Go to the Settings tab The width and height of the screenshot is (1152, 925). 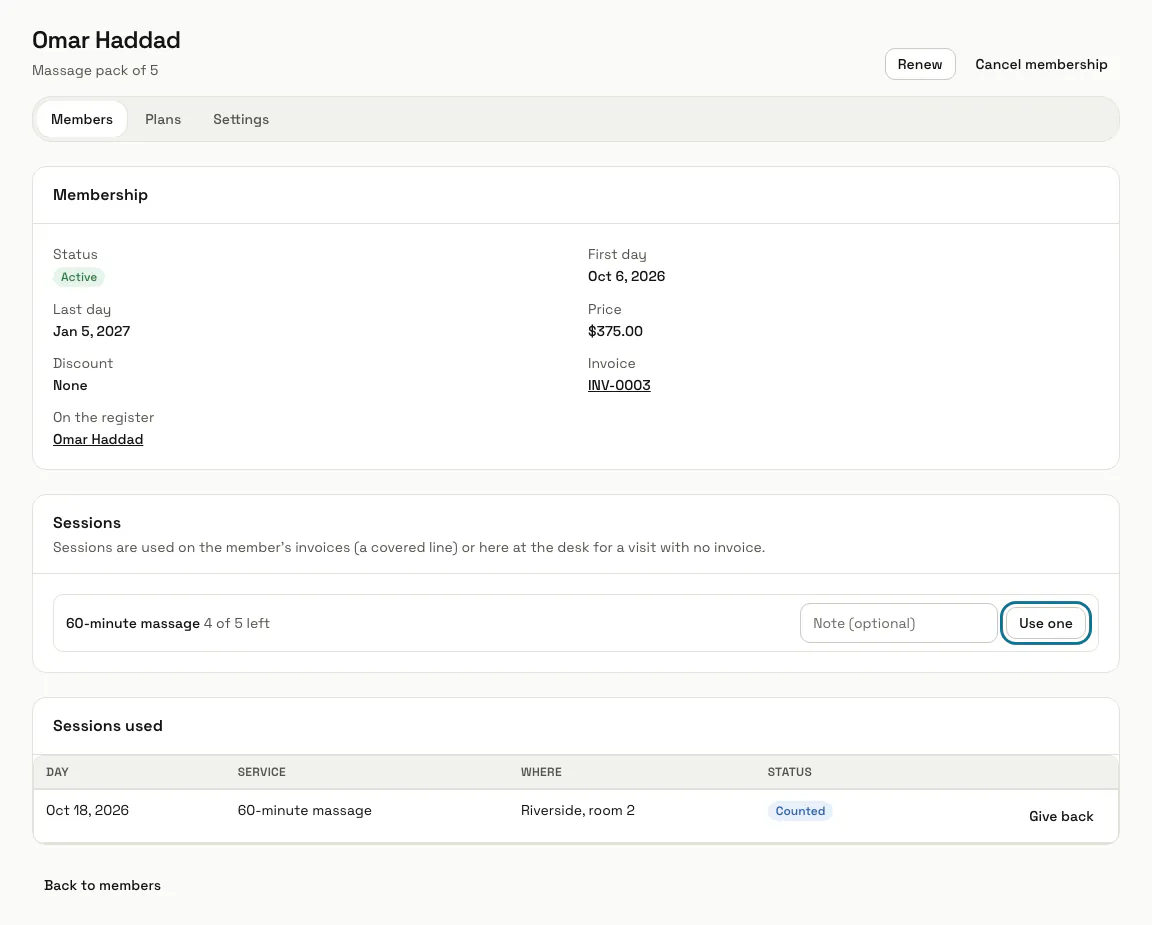pos(241,119)
